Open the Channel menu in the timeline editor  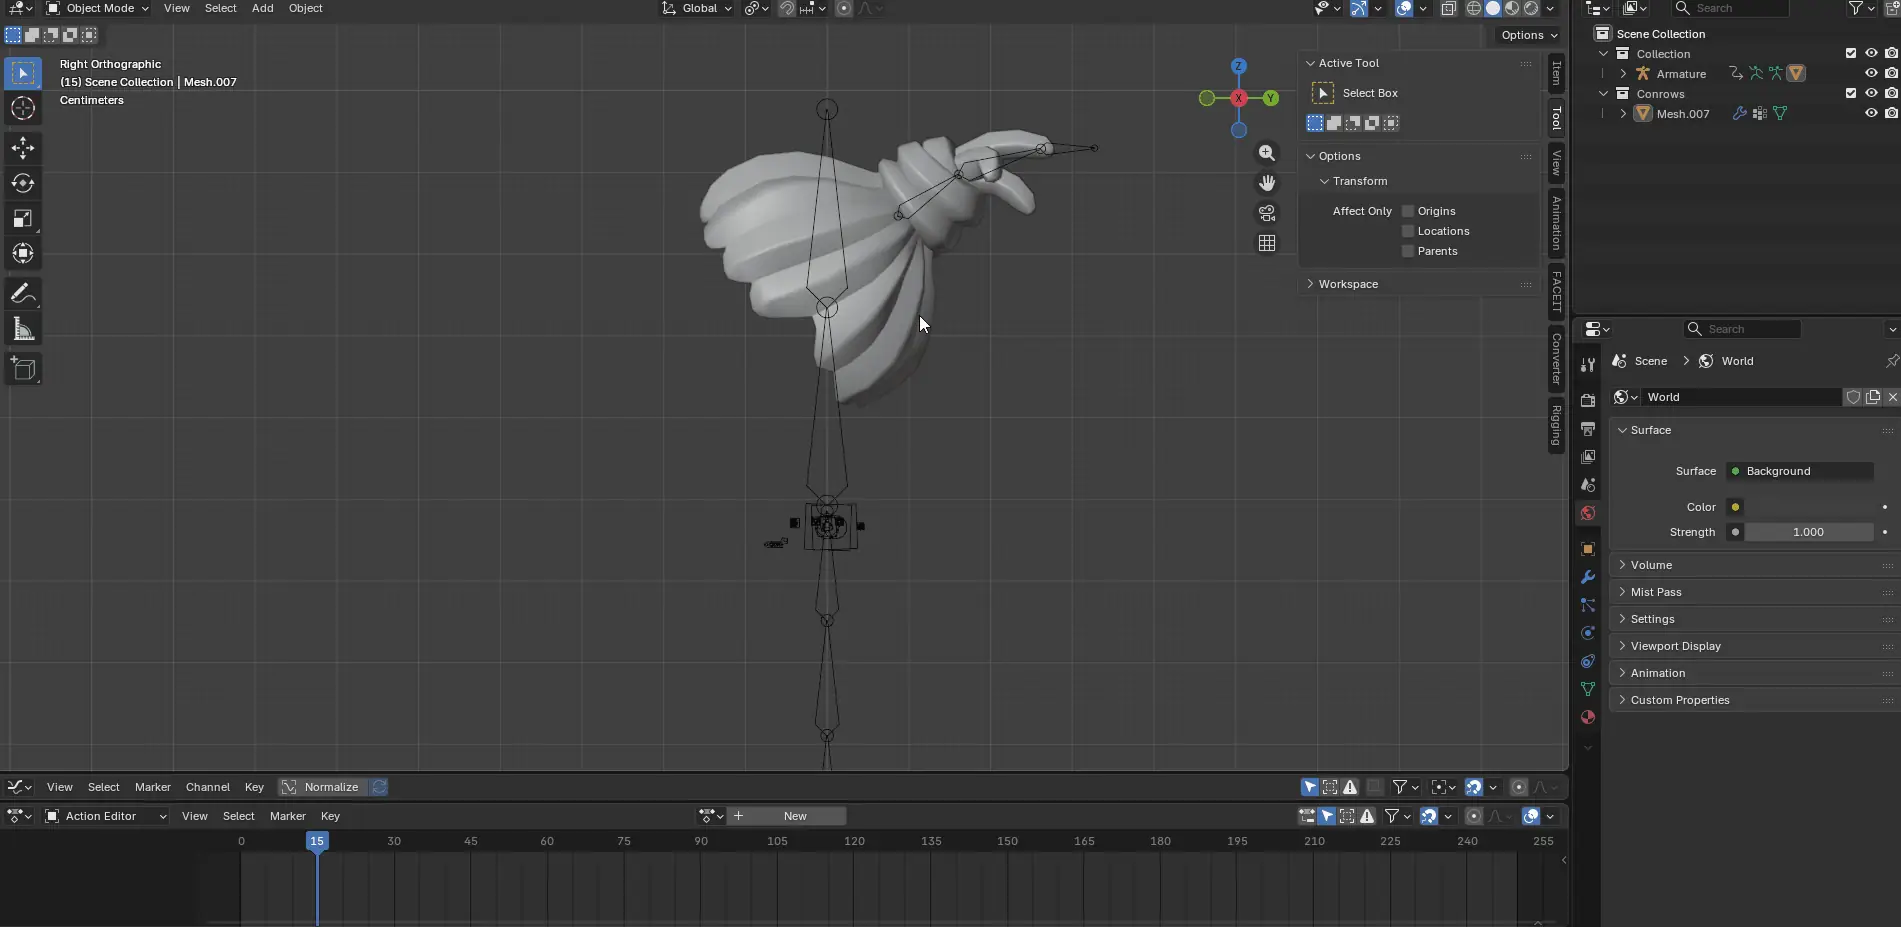pos(208,787)
